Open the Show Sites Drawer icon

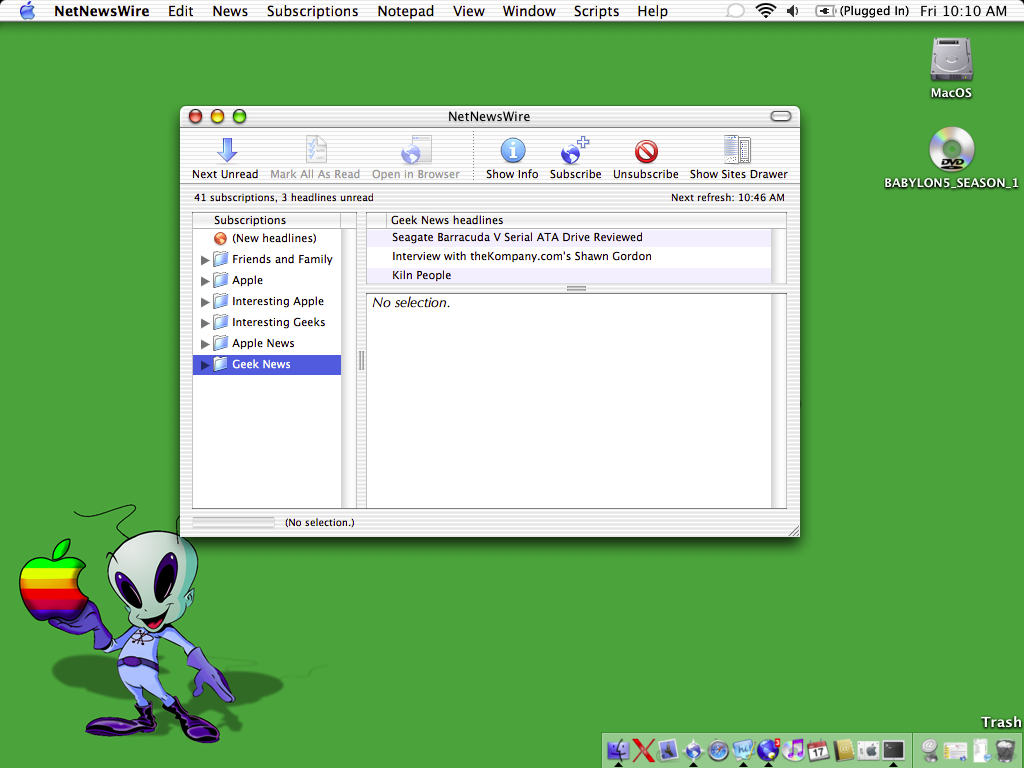click(x=738, y=151)
